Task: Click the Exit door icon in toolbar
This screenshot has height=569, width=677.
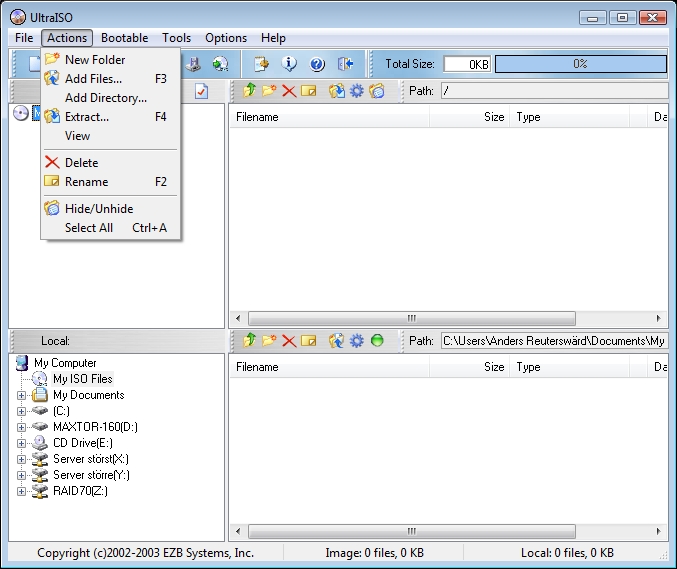Action: coord(345,64)
